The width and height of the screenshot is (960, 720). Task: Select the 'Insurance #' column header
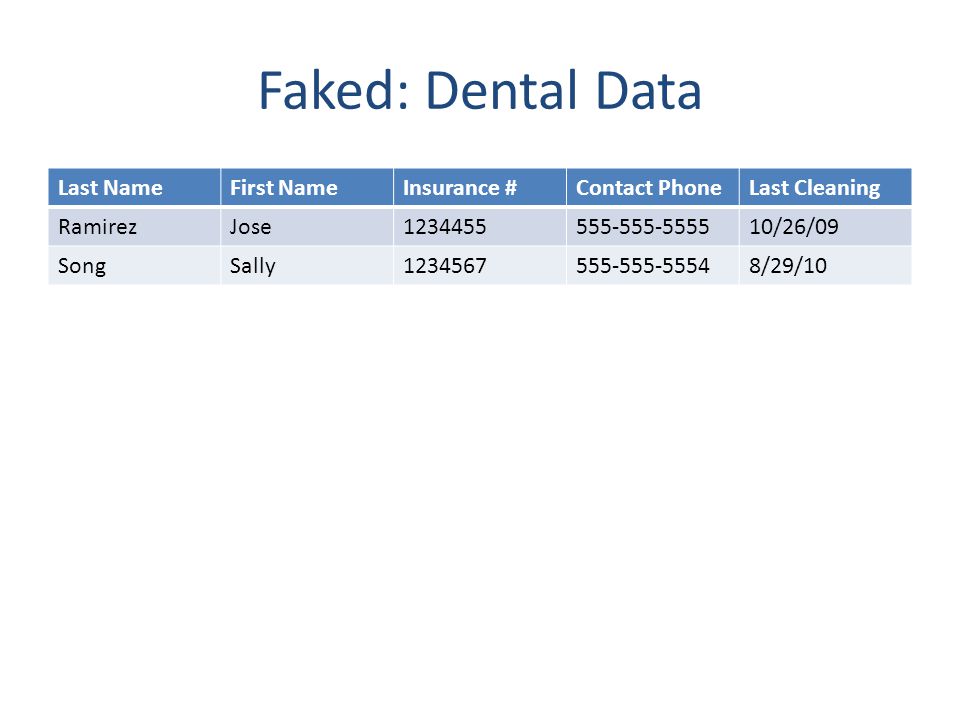[480, 187]
